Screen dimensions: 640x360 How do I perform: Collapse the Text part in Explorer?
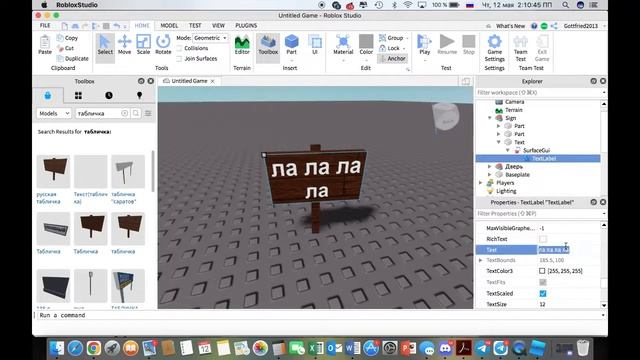(x=498, y=142)
